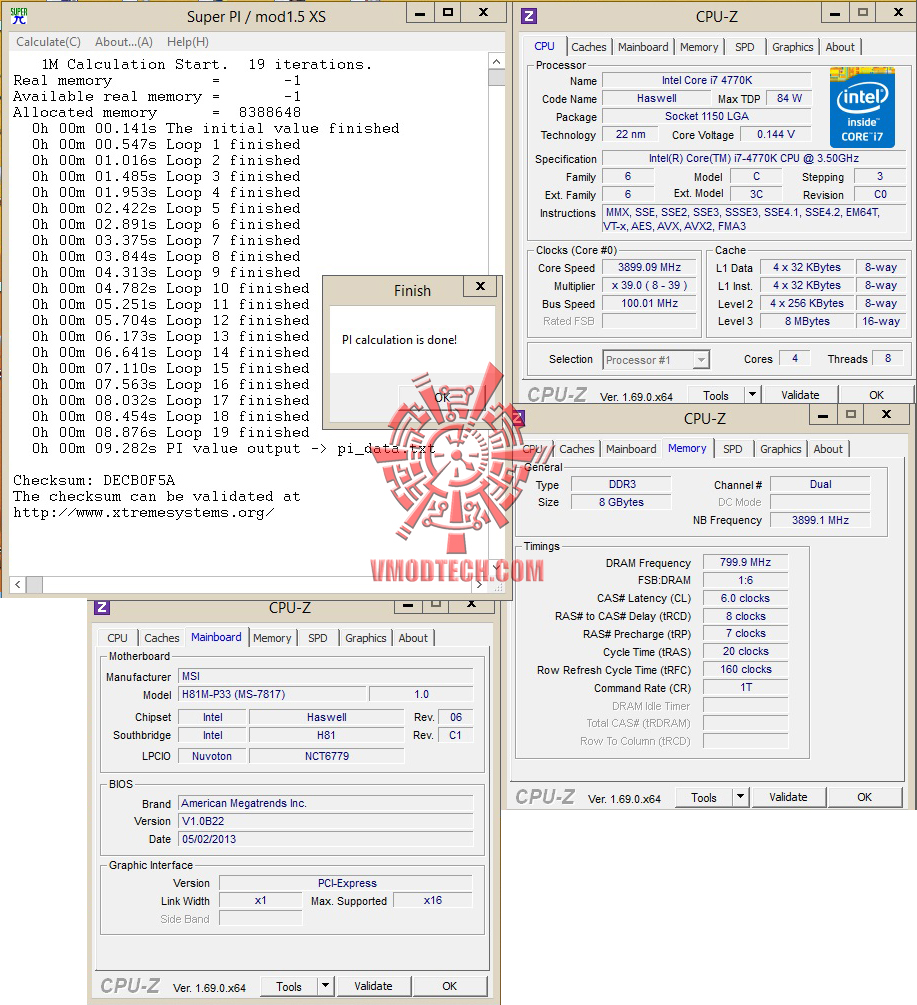The height and width of the screenshot is (1005, 917).
Task: Click the PI value output pi_data.txt line
Action: 233,449
